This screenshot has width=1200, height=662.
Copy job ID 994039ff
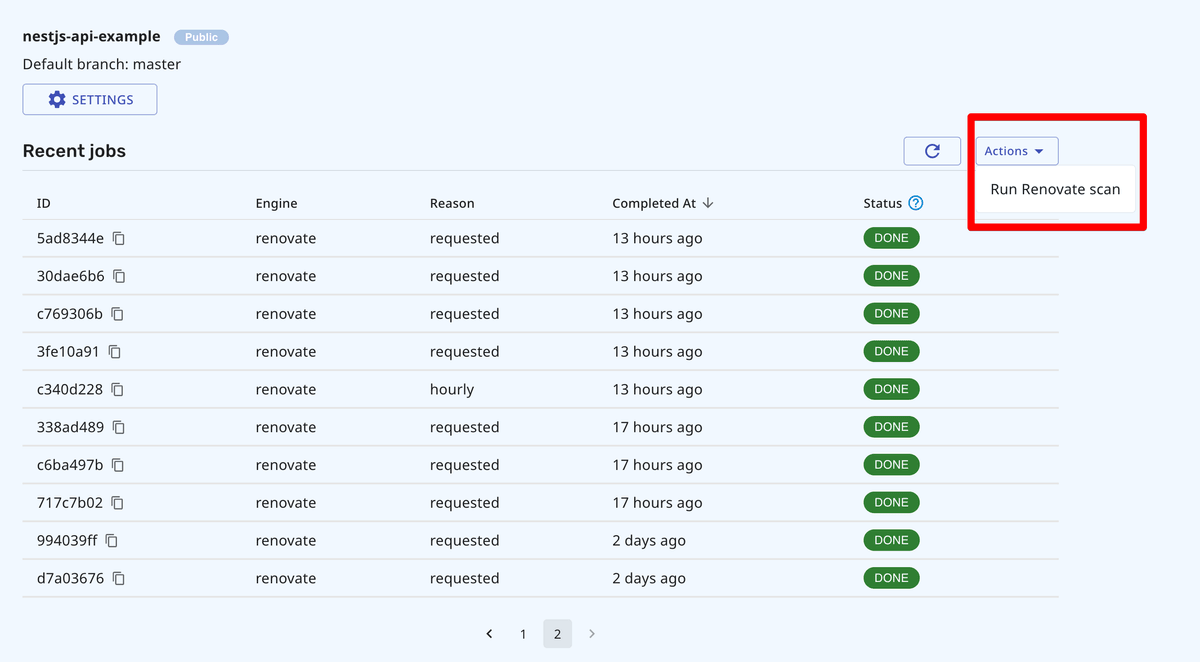coord(112,541)
